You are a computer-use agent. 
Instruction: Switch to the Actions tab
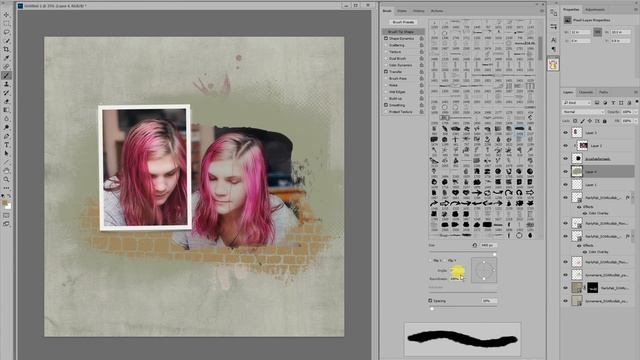point(437,11)
